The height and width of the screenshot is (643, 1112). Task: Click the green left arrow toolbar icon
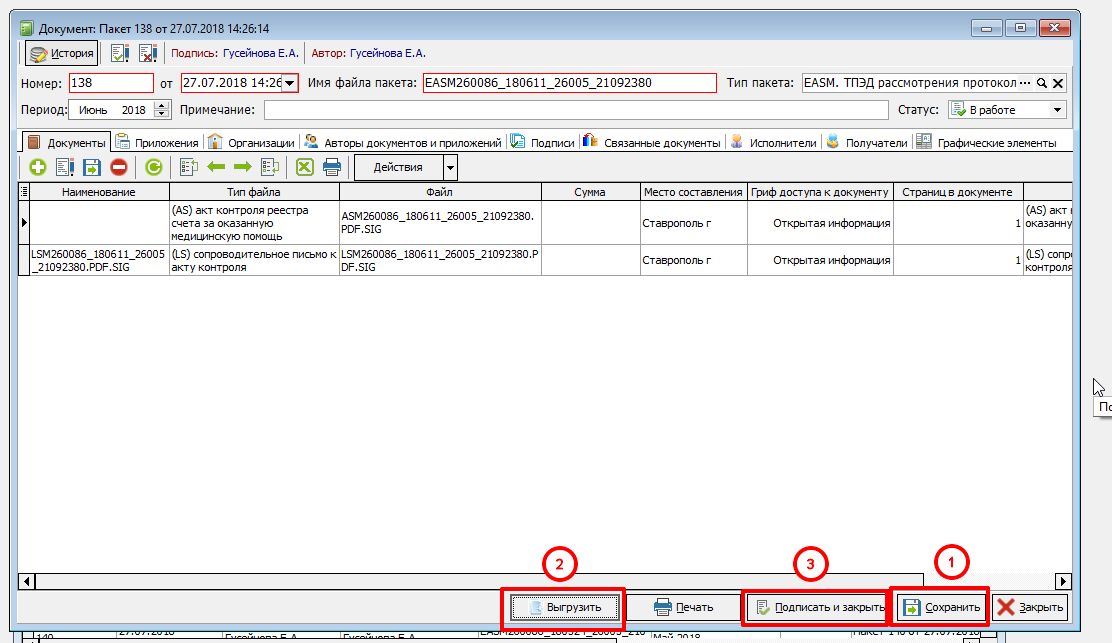click(x=216, y=167)
